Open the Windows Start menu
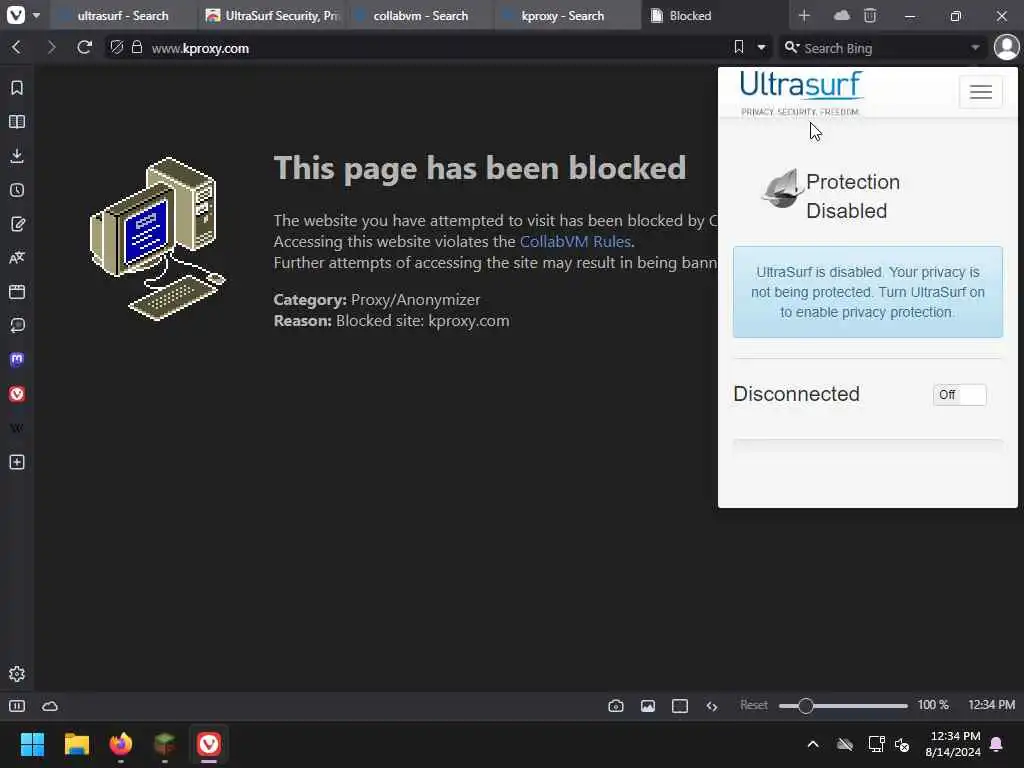The height and width of the screenshot is (768, 1024). (32, 744)
